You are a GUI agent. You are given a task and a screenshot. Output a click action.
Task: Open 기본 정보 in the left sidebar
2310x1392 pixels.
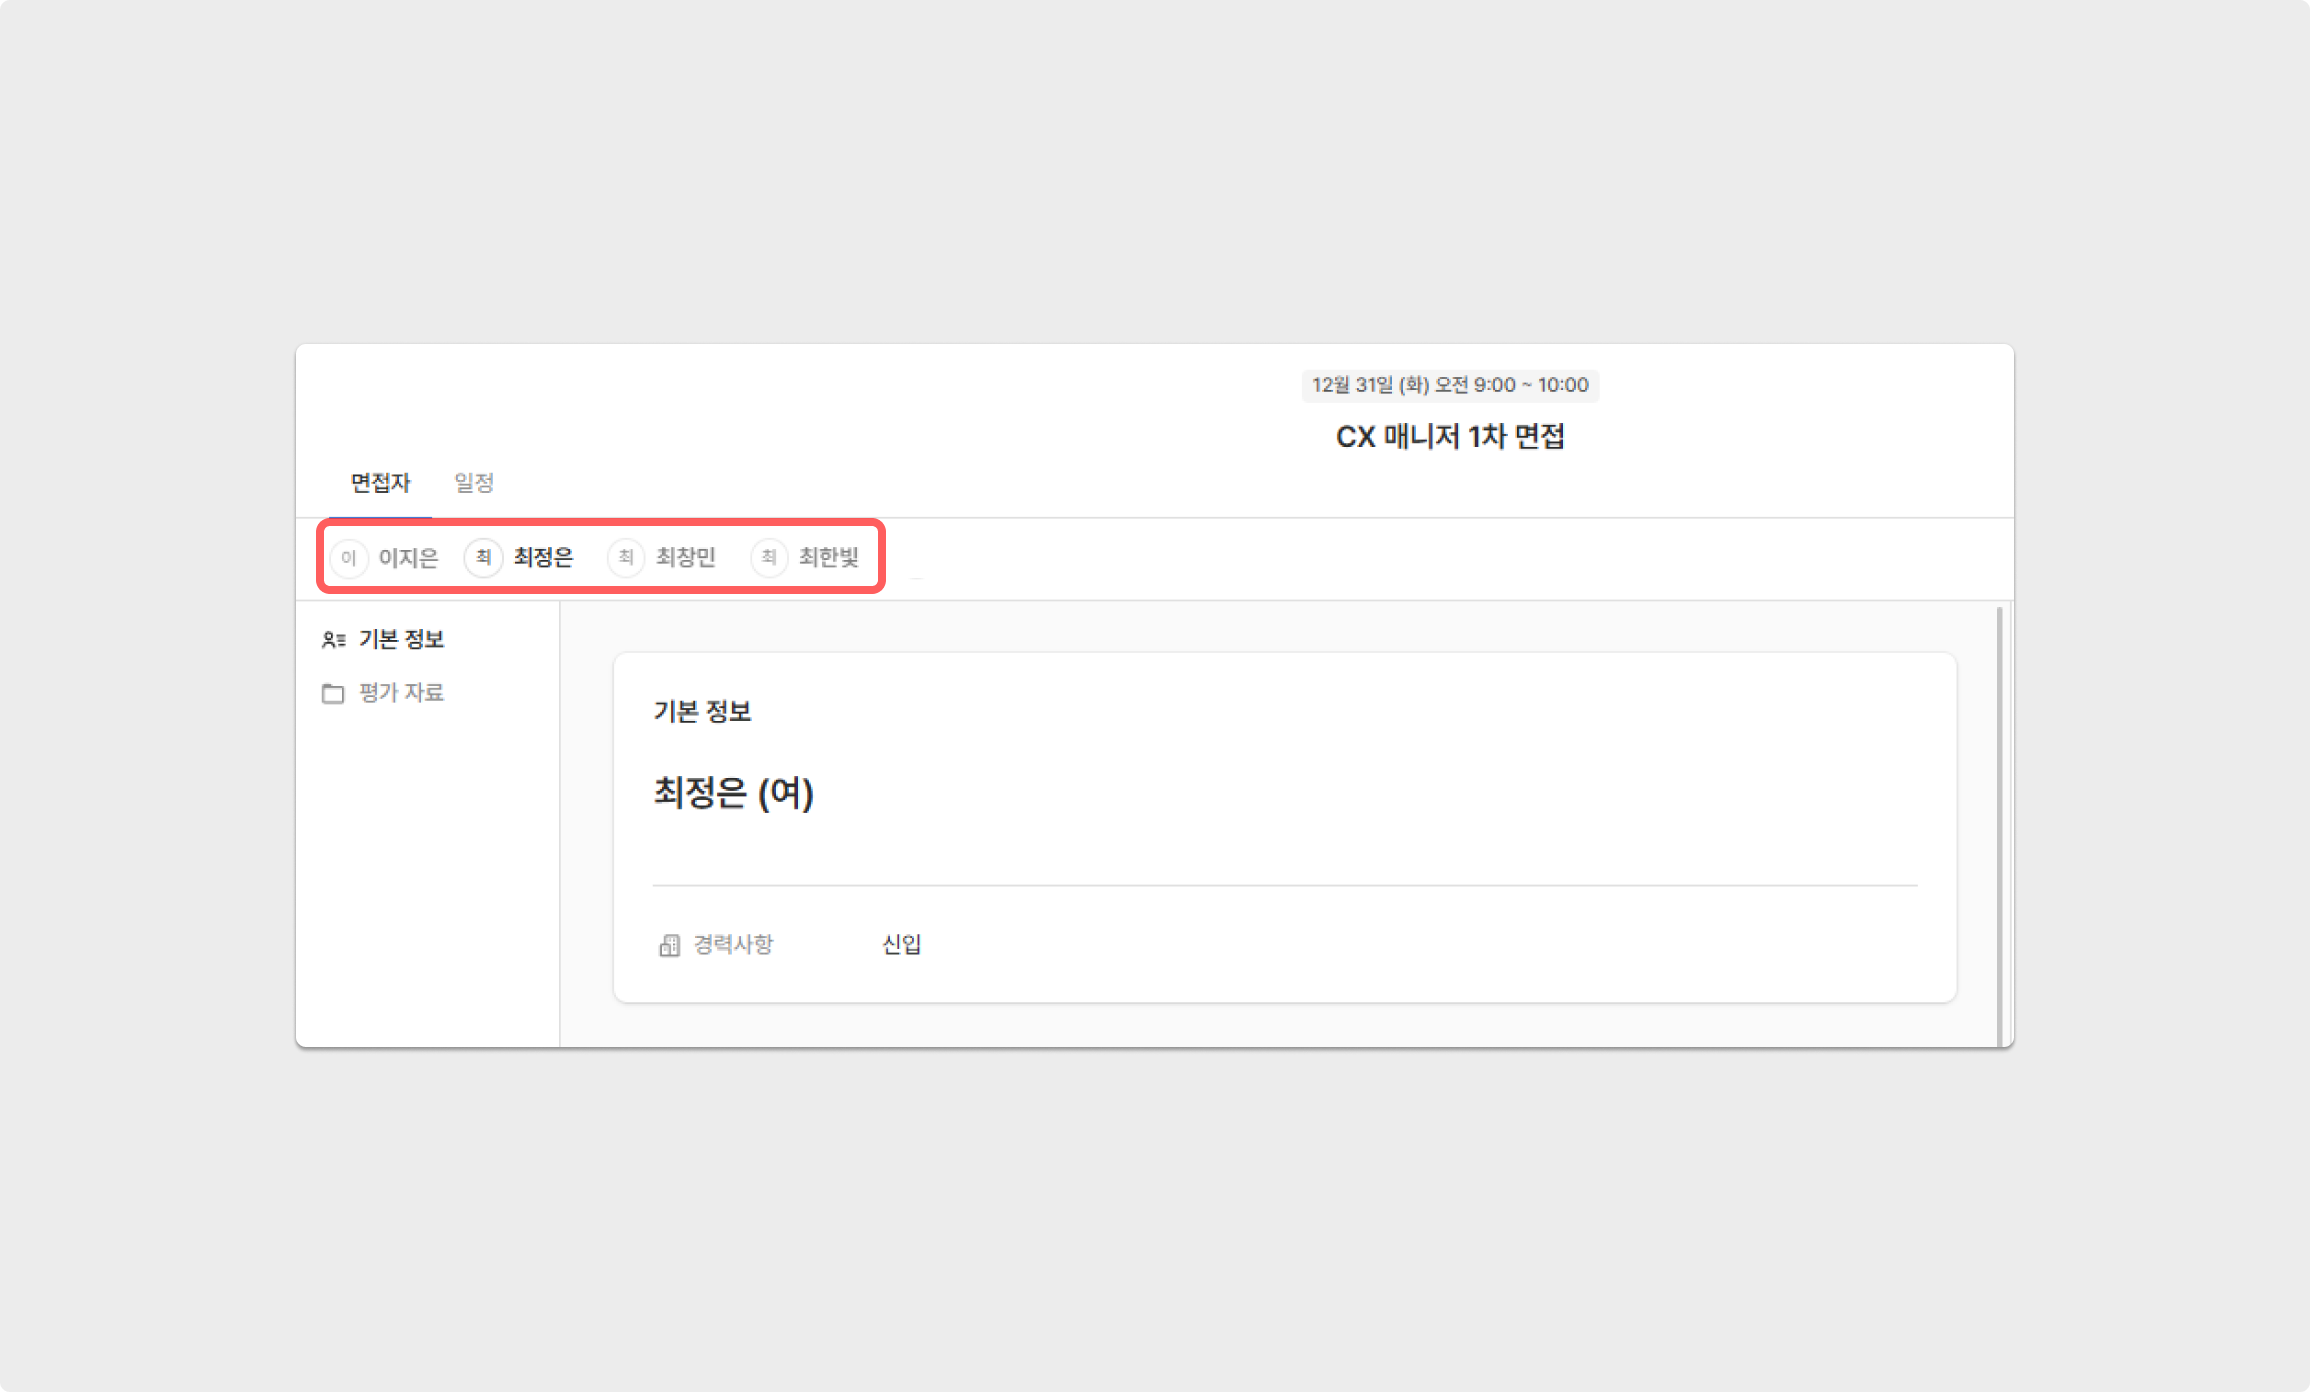(x=401, y=640)
